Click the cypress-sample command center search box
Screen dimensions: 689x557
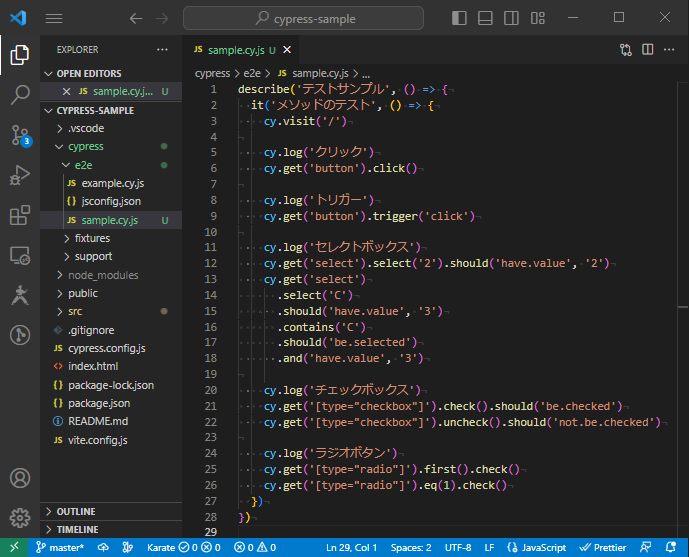point(303,18)
